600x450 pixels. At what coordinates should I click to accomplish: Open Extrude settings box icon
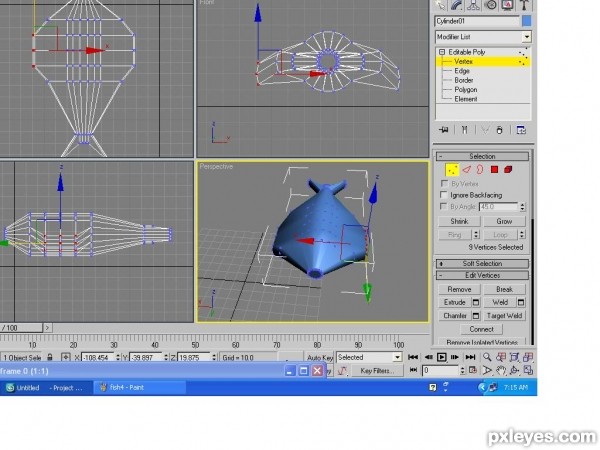click(476, 302)
